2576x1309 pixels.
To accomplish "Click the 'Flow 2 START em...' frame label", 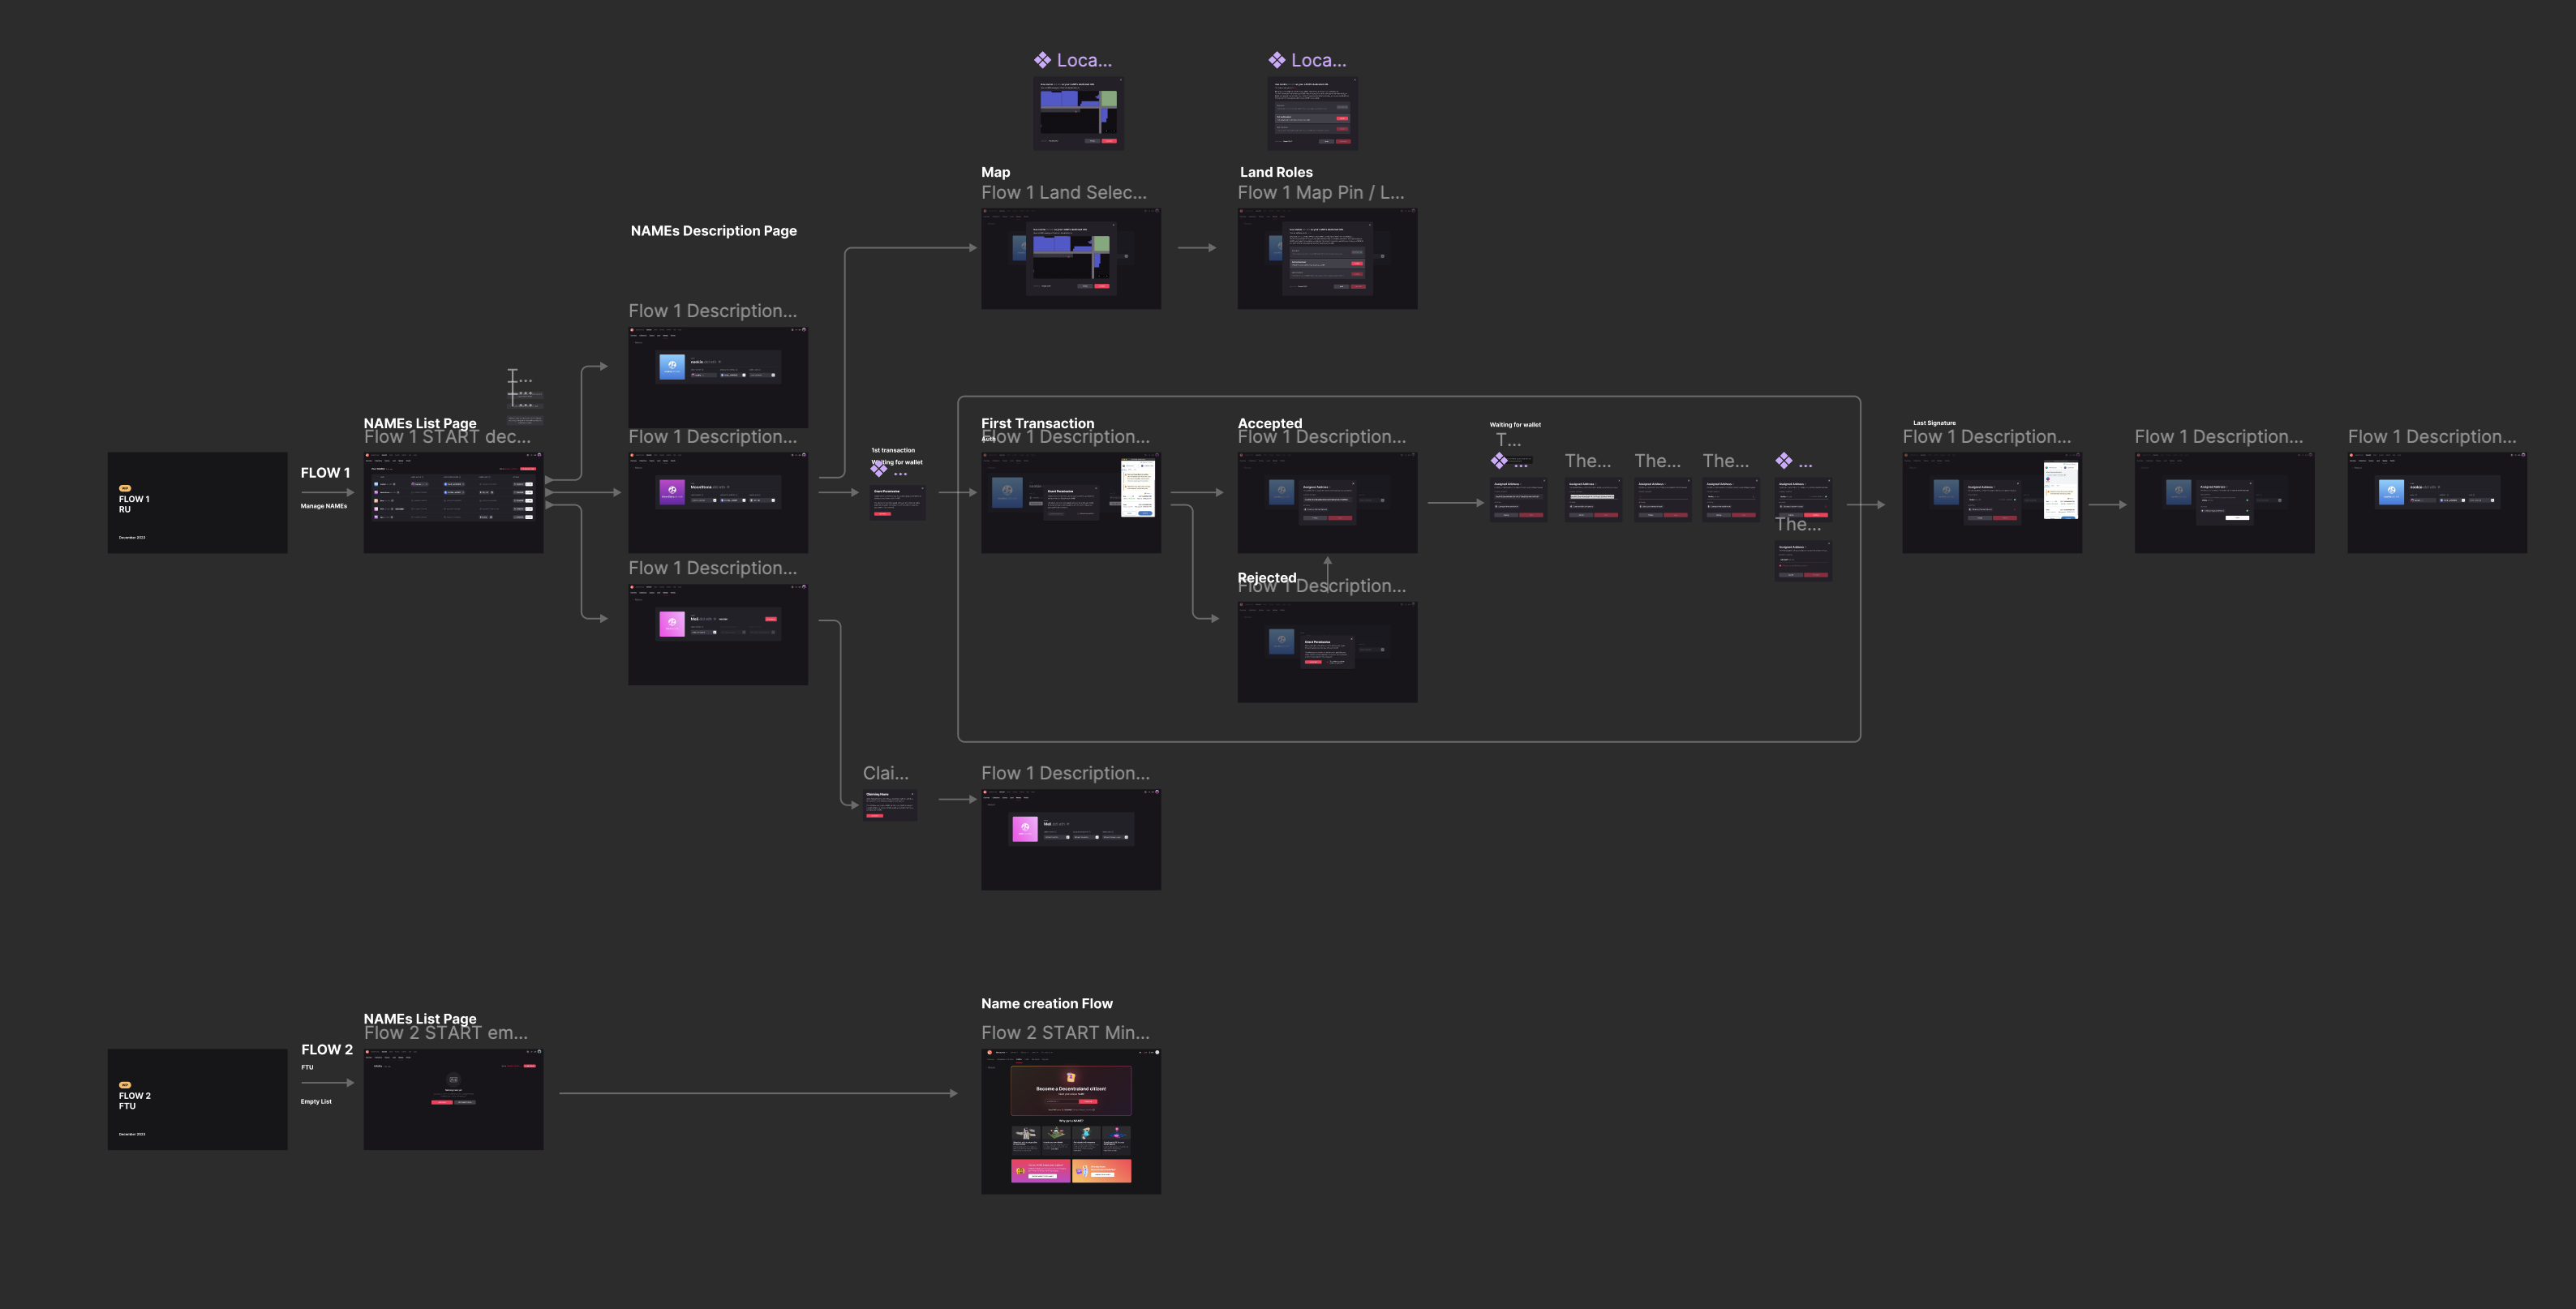I will point(446,1033).
